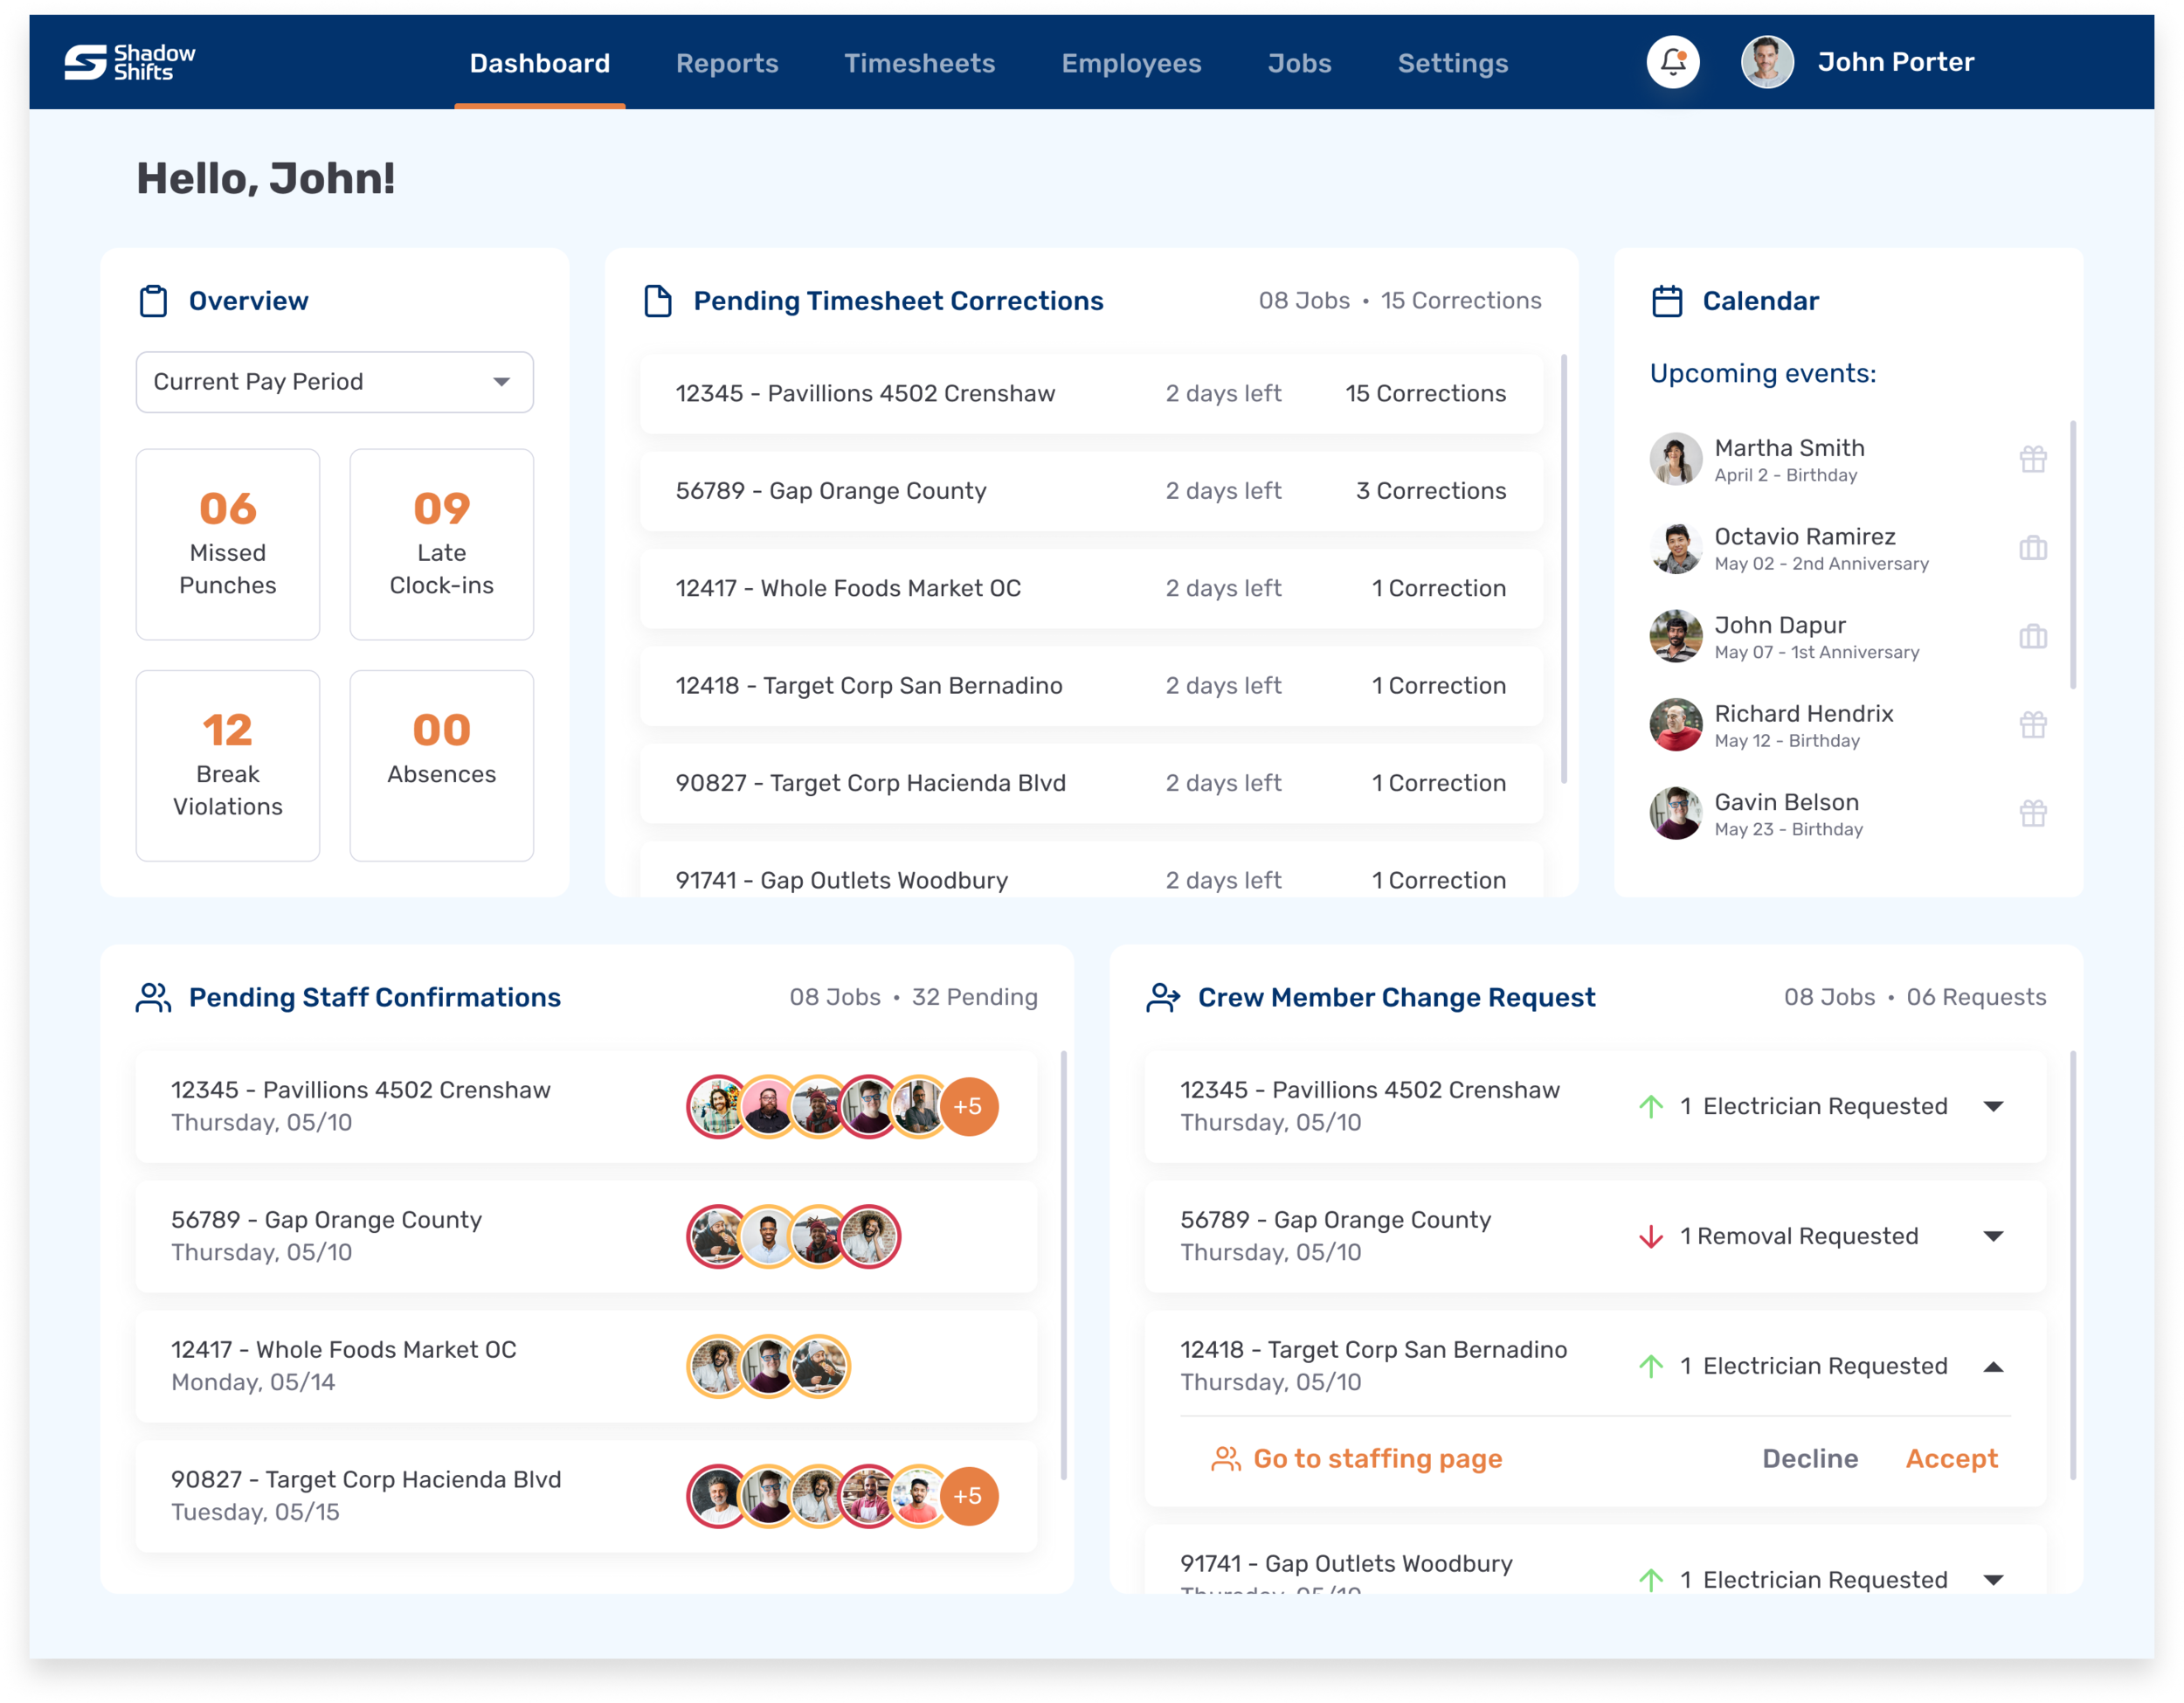Decline the electrician change request
This screenshot has height=1703, width=2184.
coord(1809,1458)
